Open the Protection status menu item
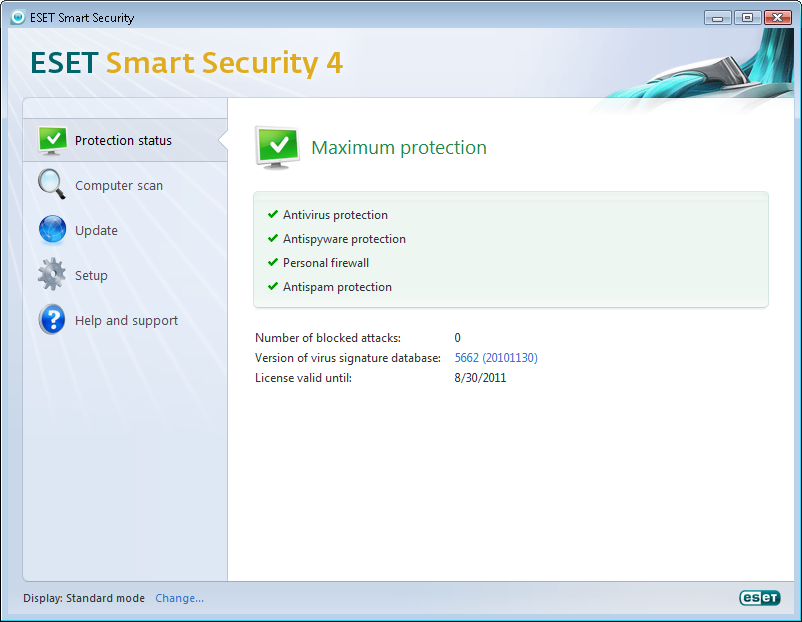This screenshot has height=622, width=802. pyautogui.click(x=123, y=141)
